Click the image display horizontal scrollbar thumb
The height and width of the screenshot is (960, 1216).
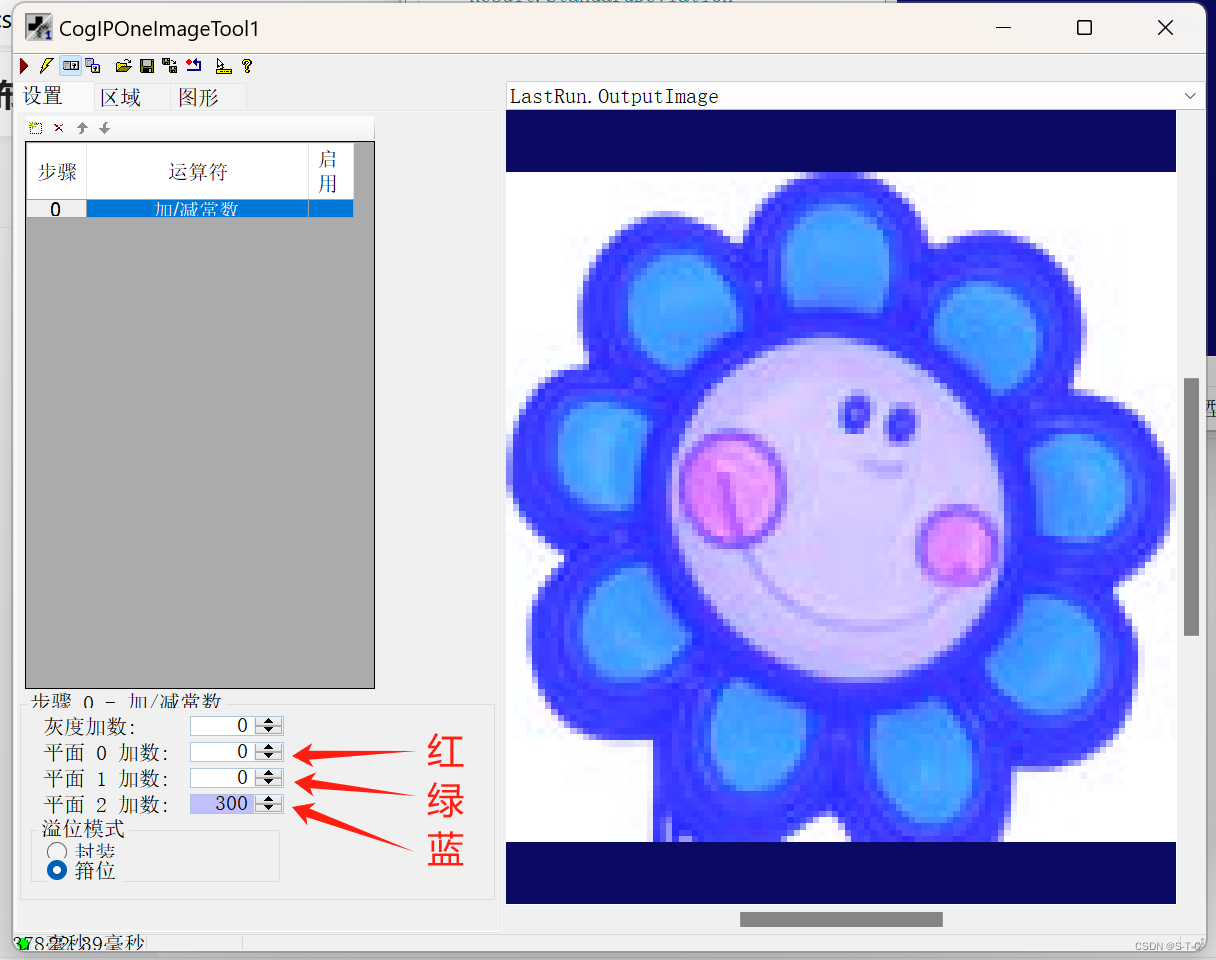coord(841,919)
